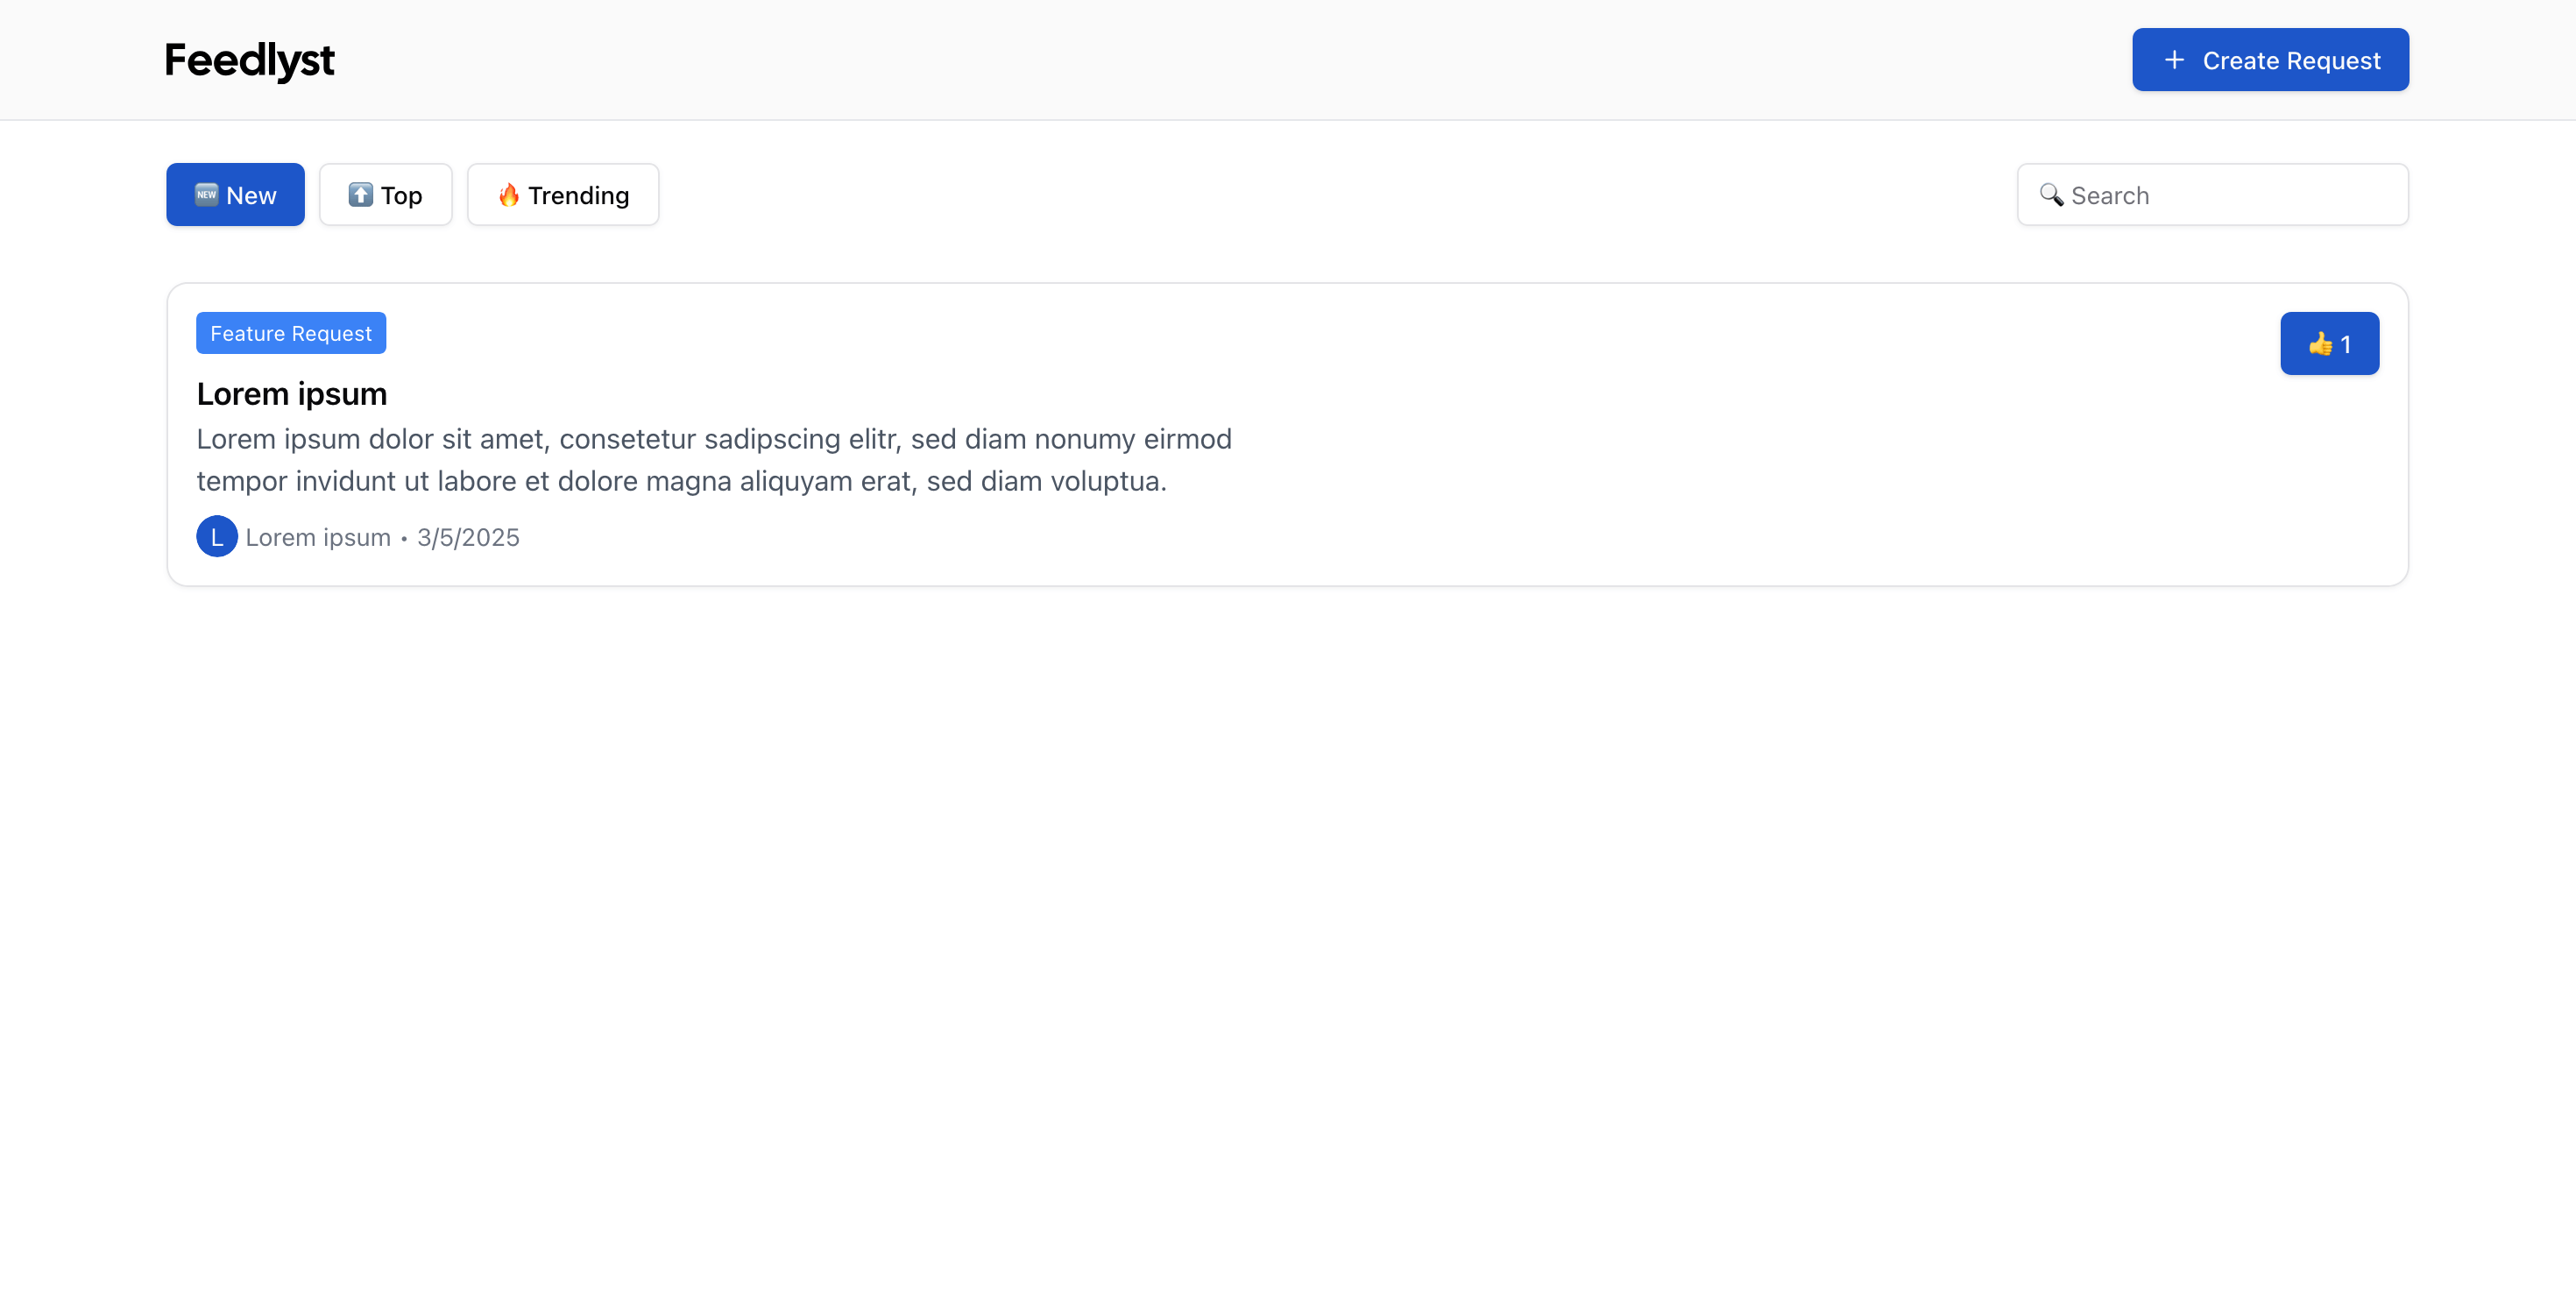Click the Feature Request tag
This screenshot has width=2576, height=1302.
coord(291,333)
